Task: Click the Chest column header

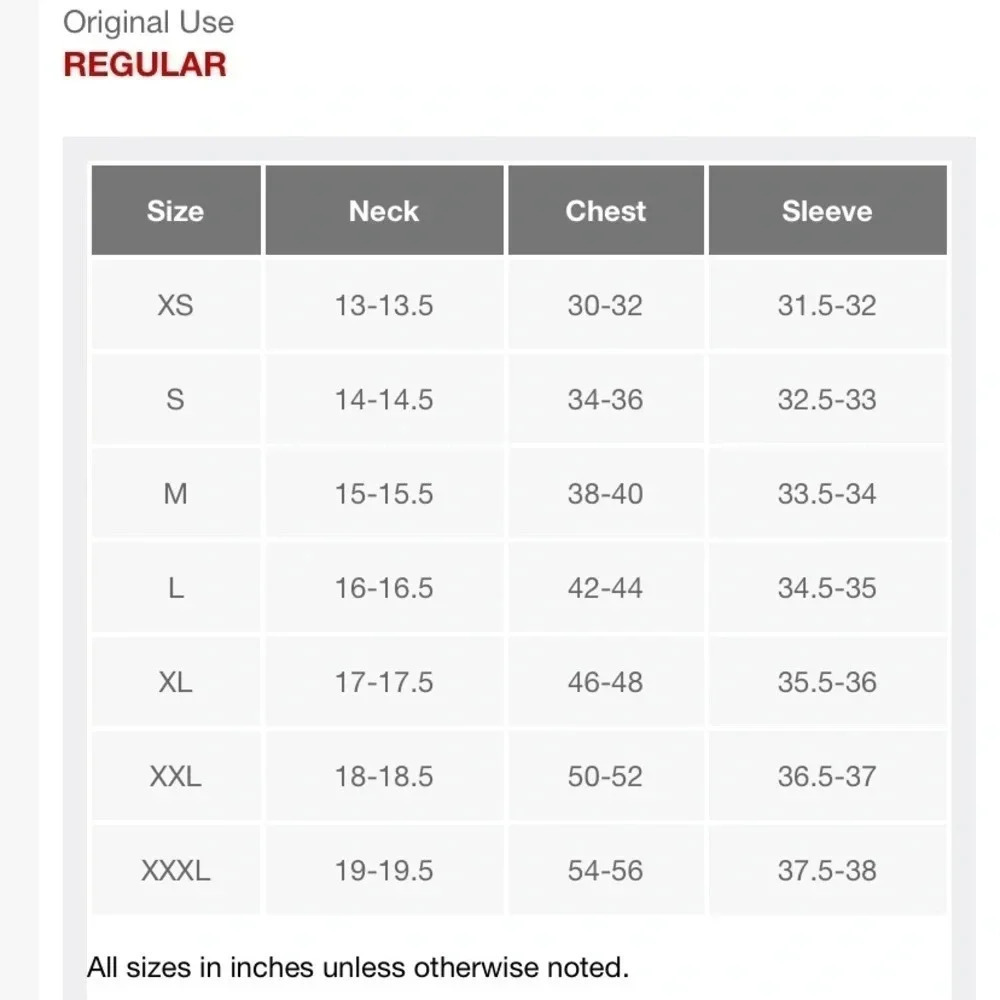Action: point(606,210)
